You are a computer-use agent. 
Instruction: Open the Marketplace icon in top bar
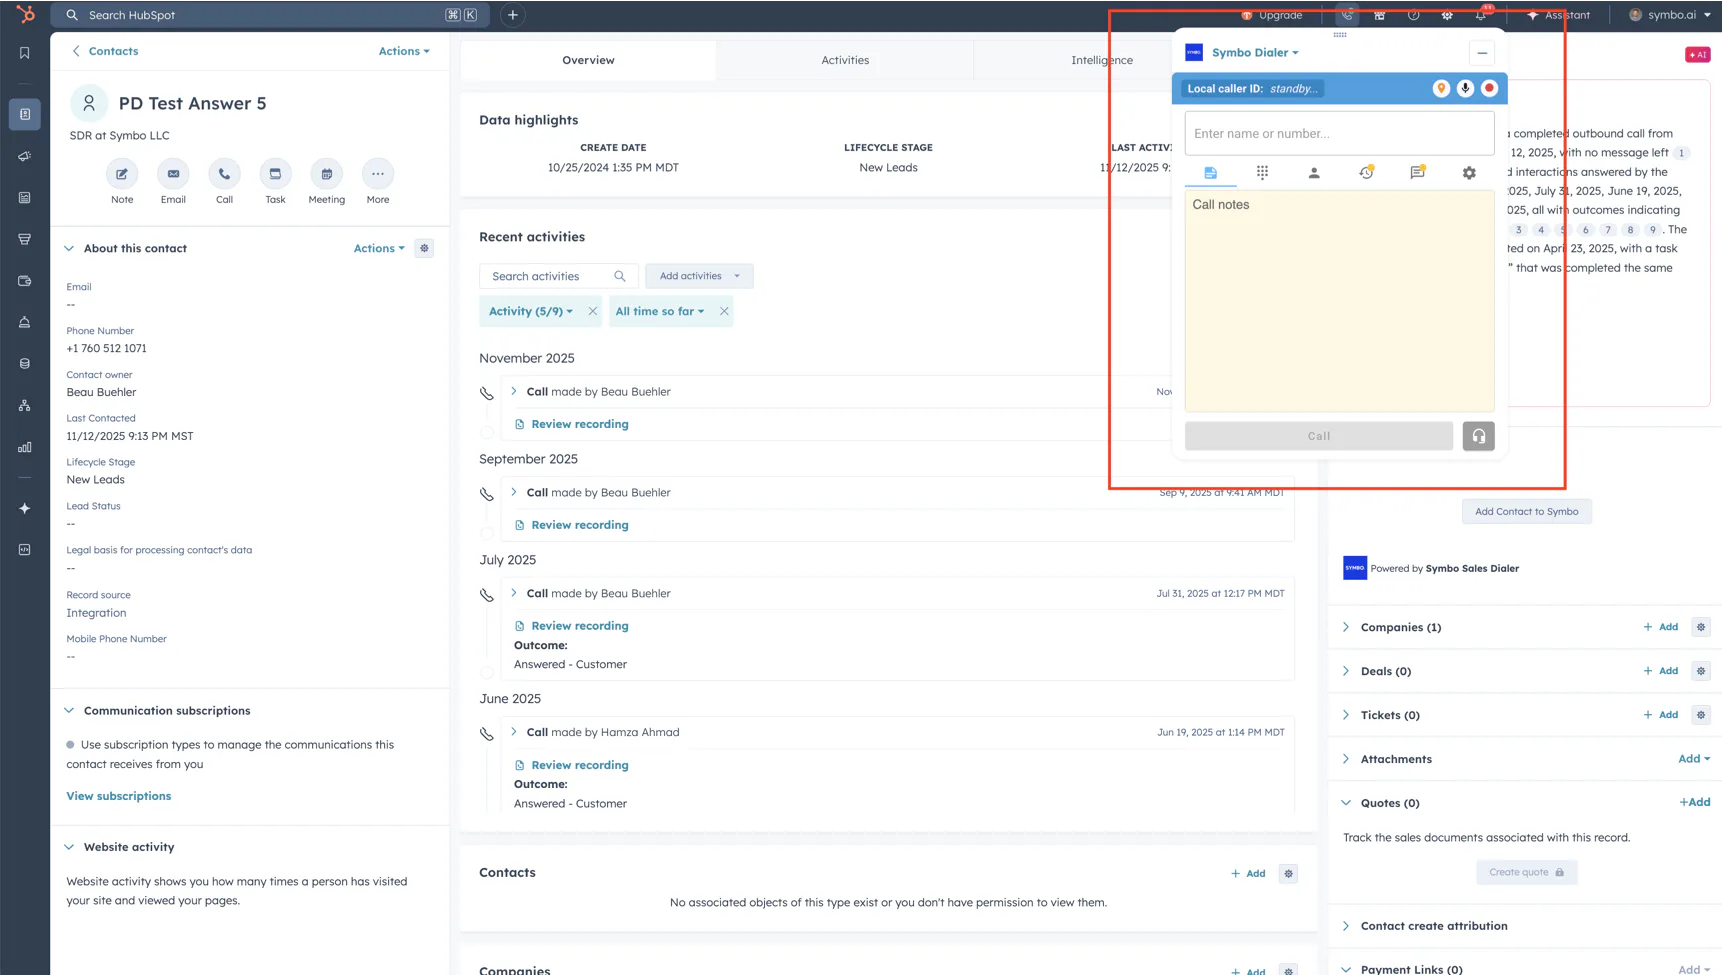coord(1380,15)
